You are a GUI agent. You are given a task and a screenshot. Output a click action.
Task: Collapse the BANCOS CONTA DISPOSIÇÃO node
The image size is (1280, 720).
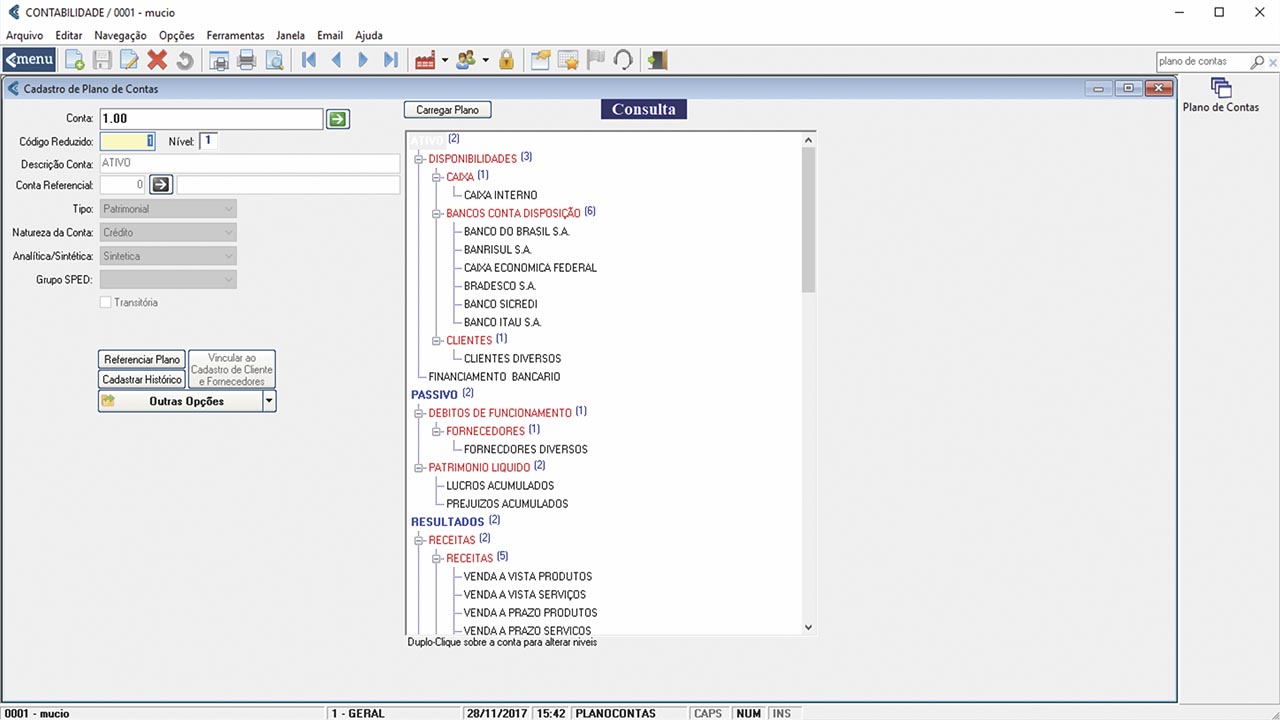(438, 213)
